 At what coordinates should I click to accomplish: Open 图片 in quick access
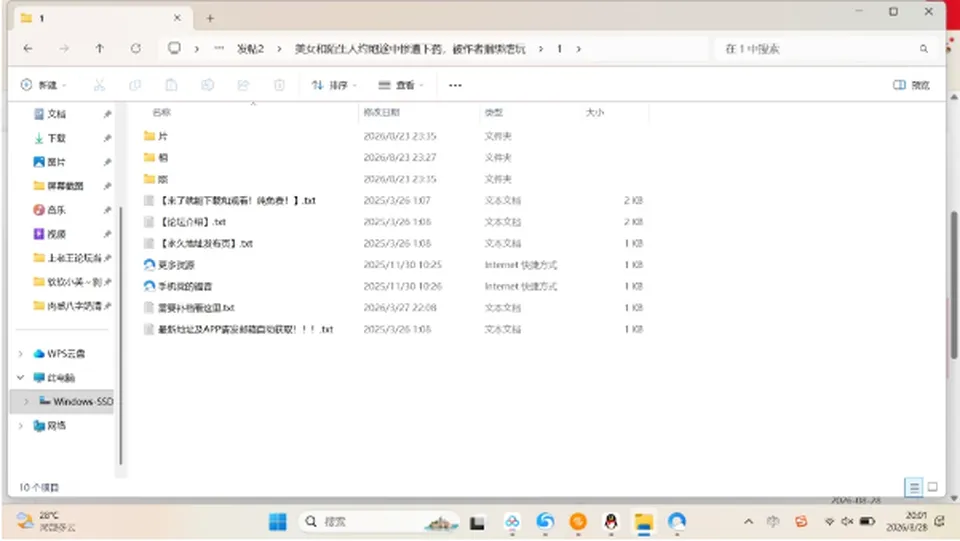[x=56, y=162]
